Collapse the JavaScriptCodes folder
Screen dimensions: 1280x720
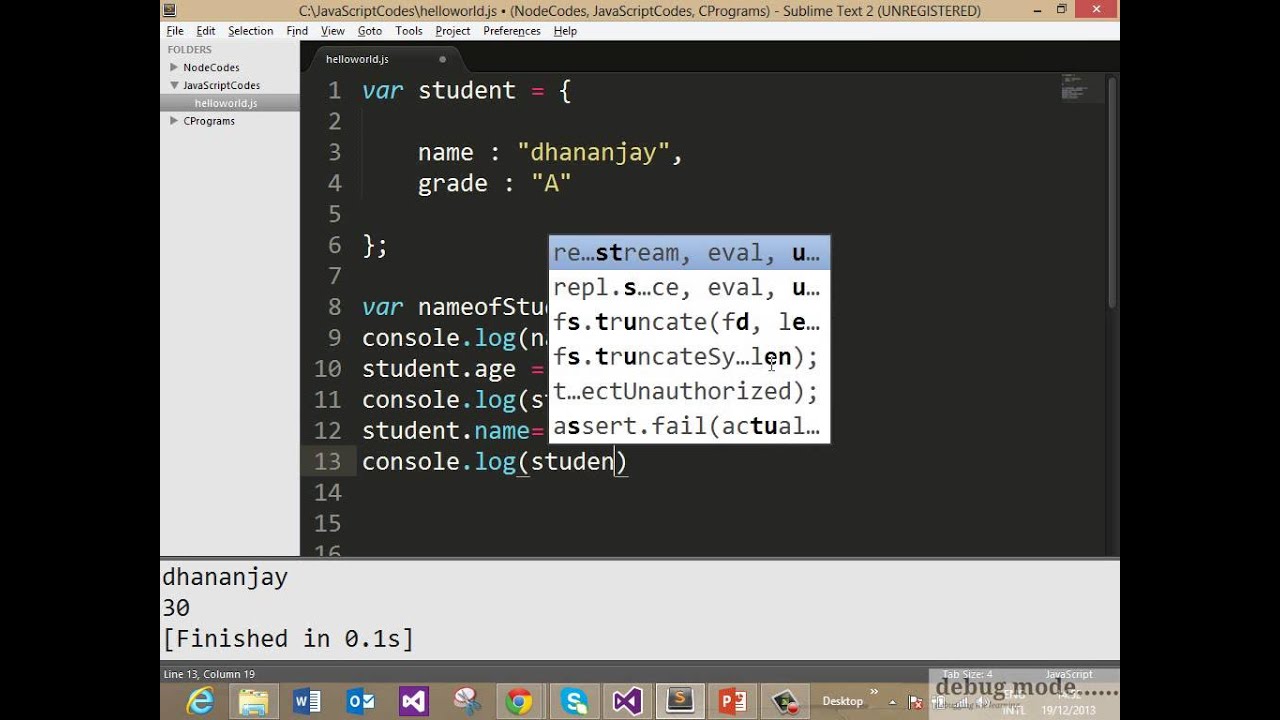174,85
